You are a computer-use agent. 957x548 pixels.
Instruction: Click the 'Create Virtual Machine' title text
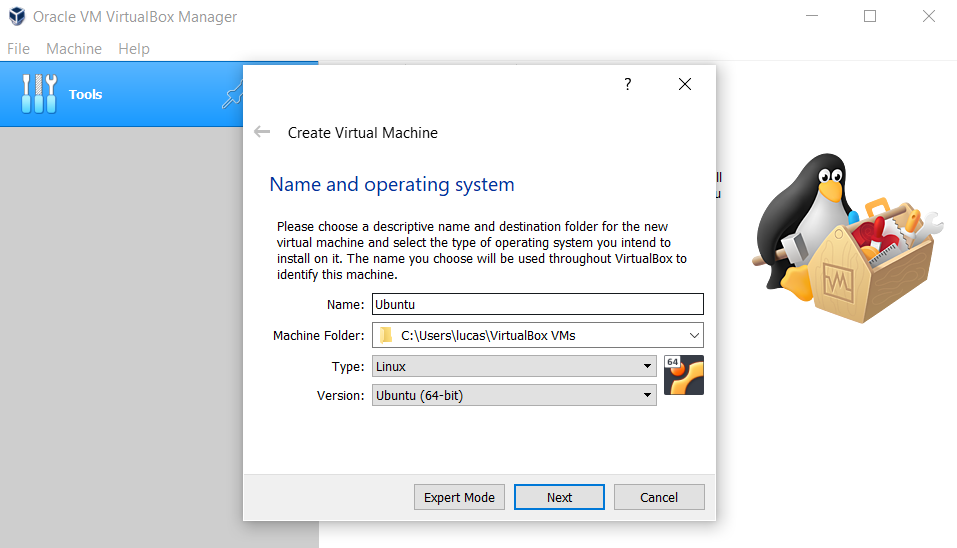coord(363,132)
